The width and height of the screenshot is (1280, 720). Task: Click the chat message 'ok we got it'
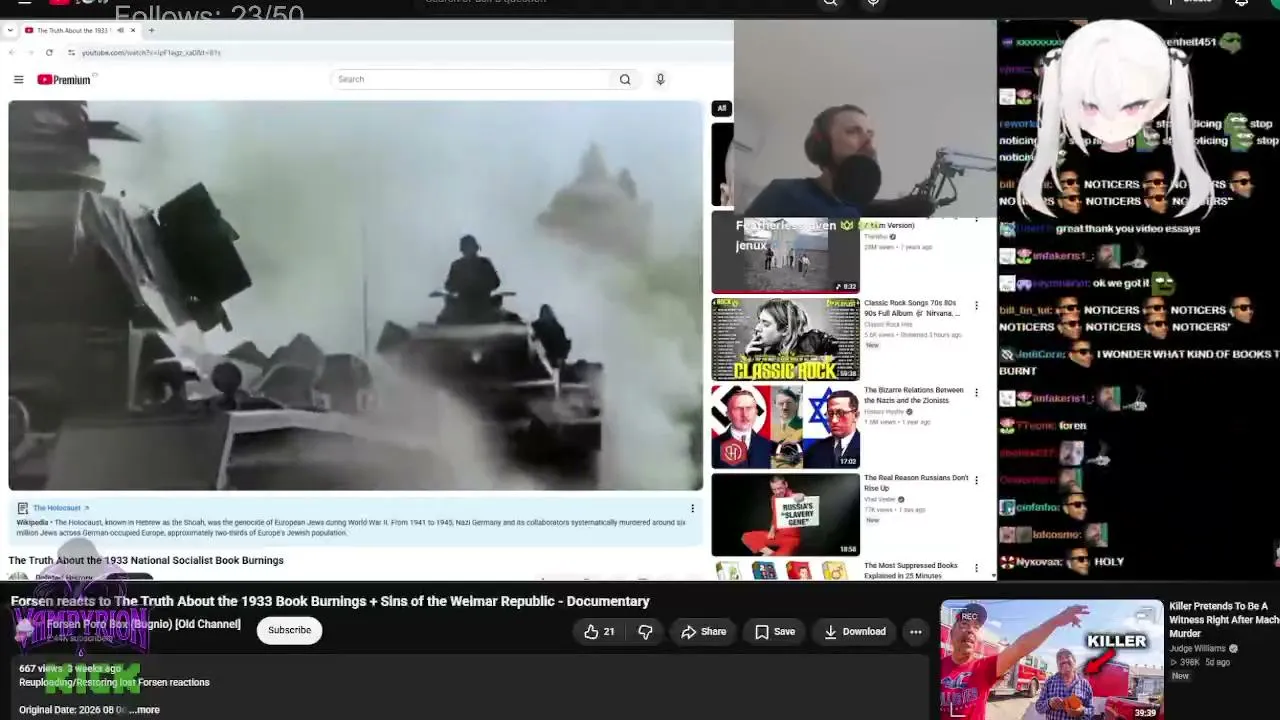click(1120, 284)
